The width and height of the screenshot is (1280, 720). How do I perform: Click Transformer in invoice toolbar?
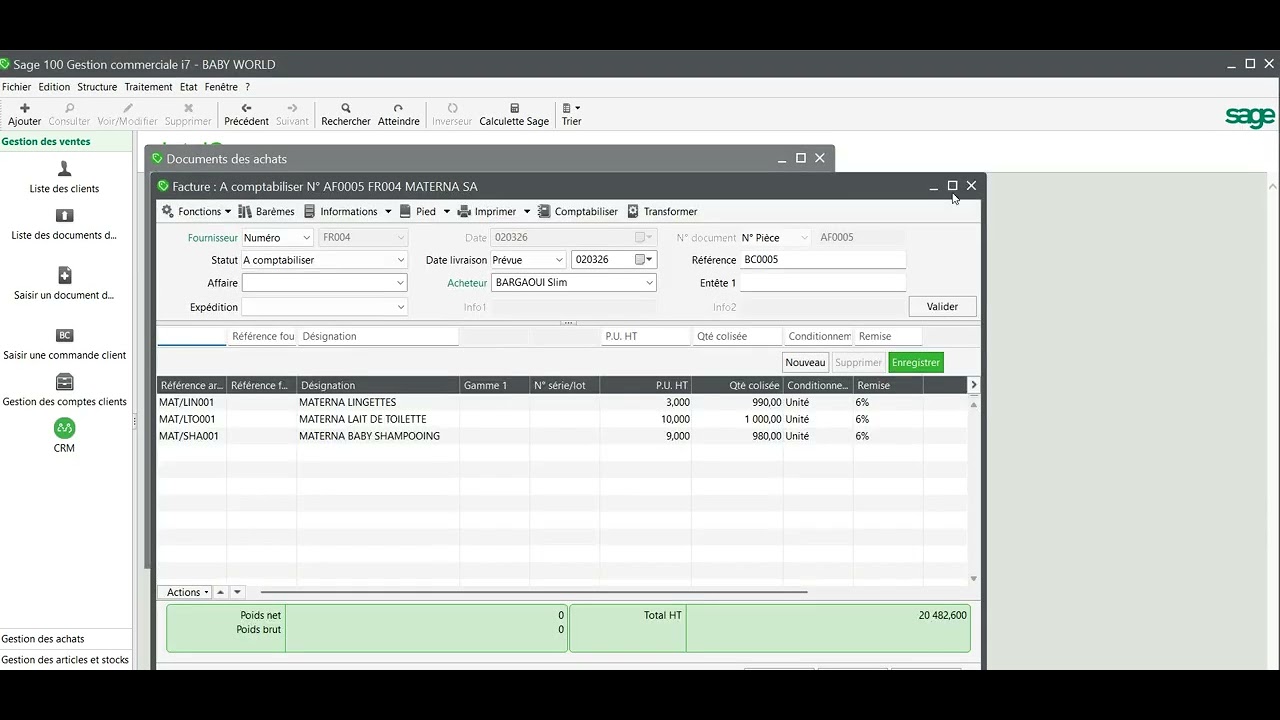coord(662,211)
